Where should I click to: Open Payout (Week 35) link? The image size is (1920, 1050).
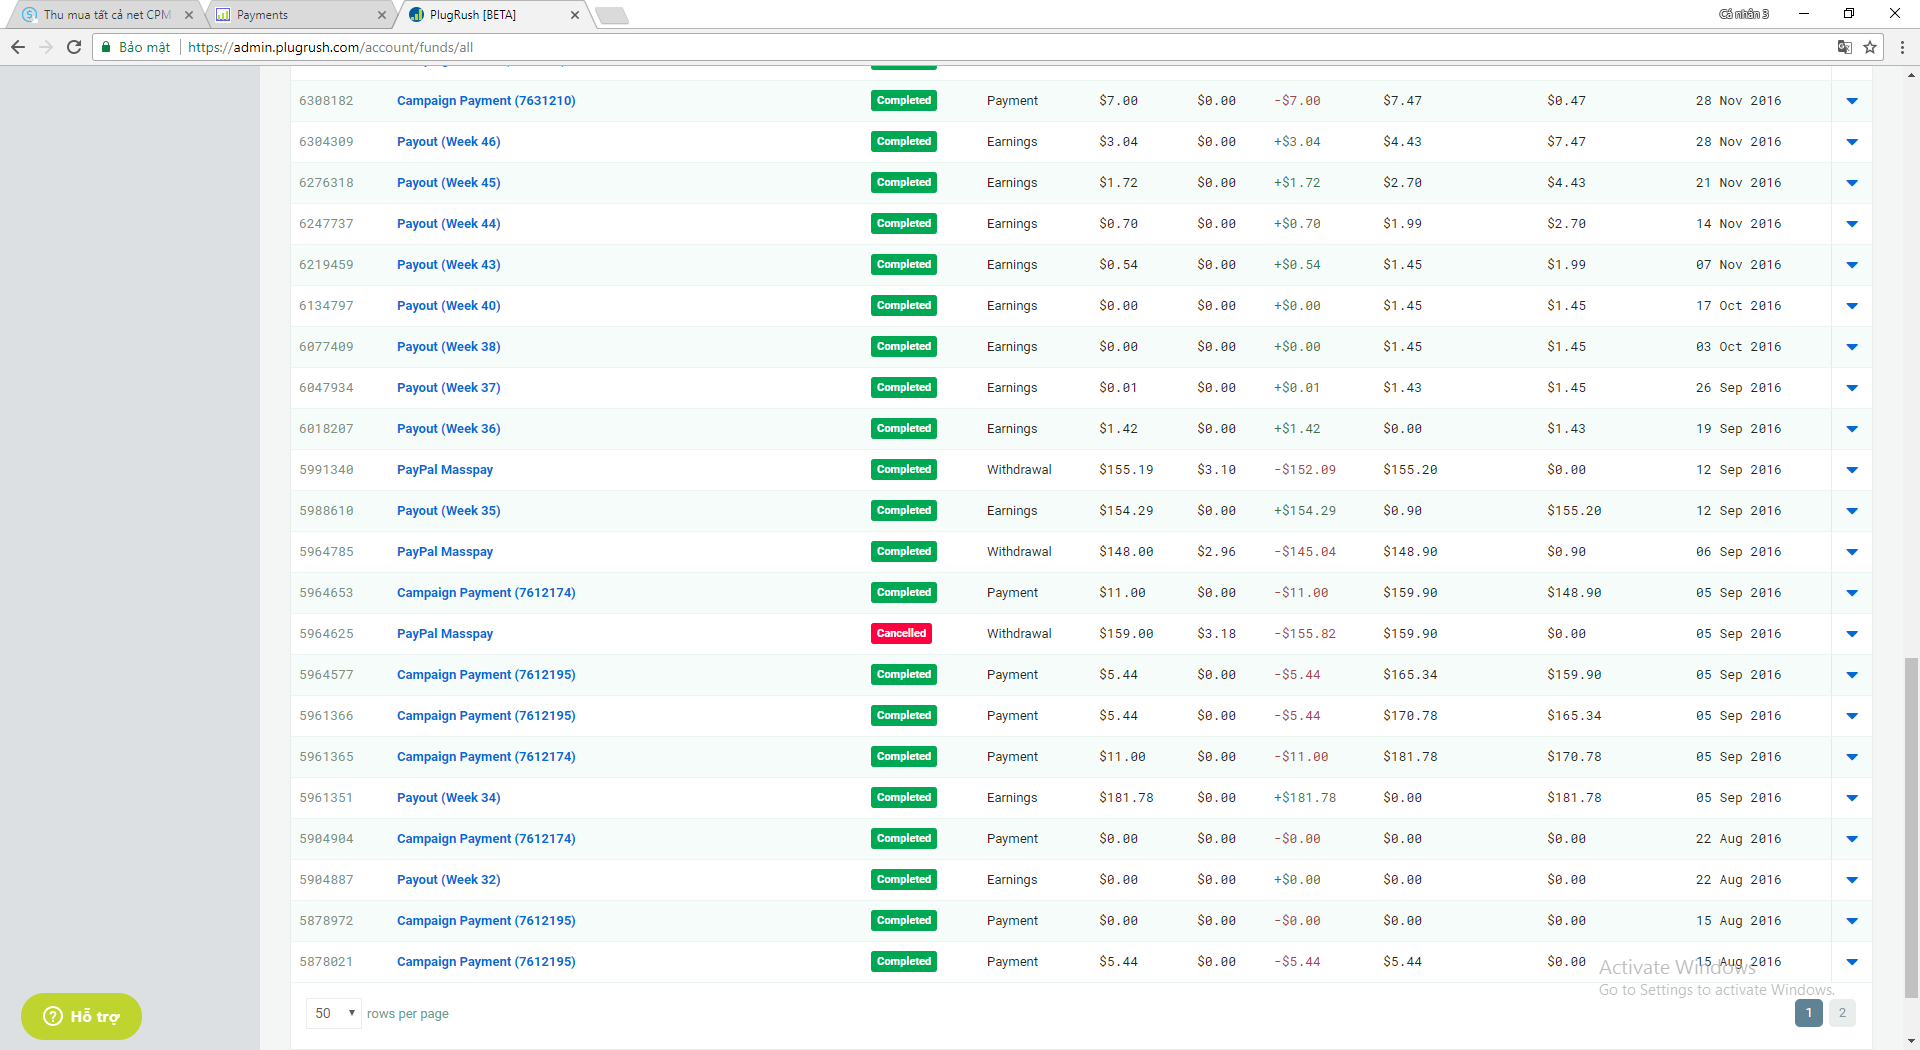coord(448,511)
